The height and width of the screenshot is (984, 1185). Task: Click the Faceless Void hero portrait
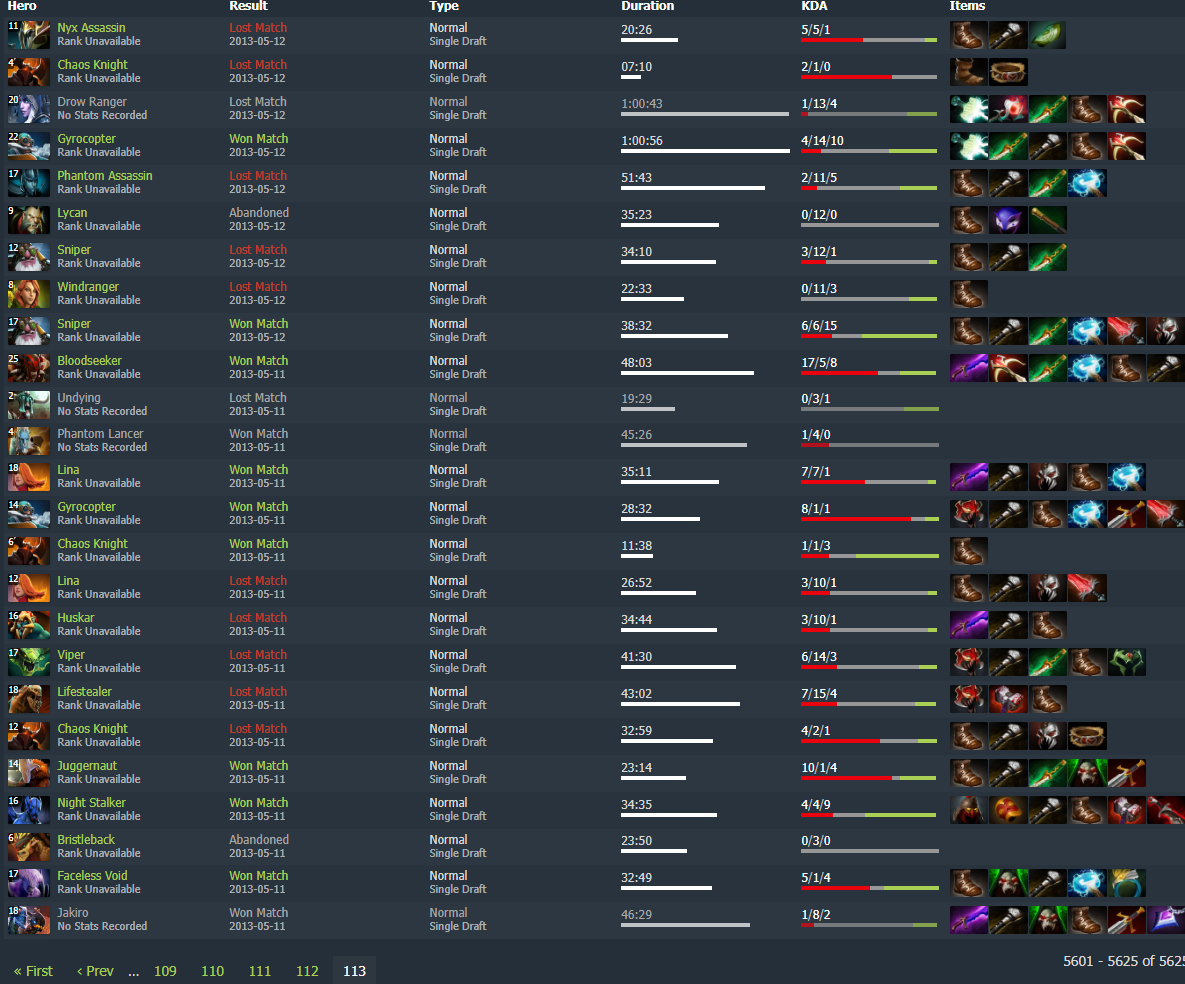tap(29, 883)
